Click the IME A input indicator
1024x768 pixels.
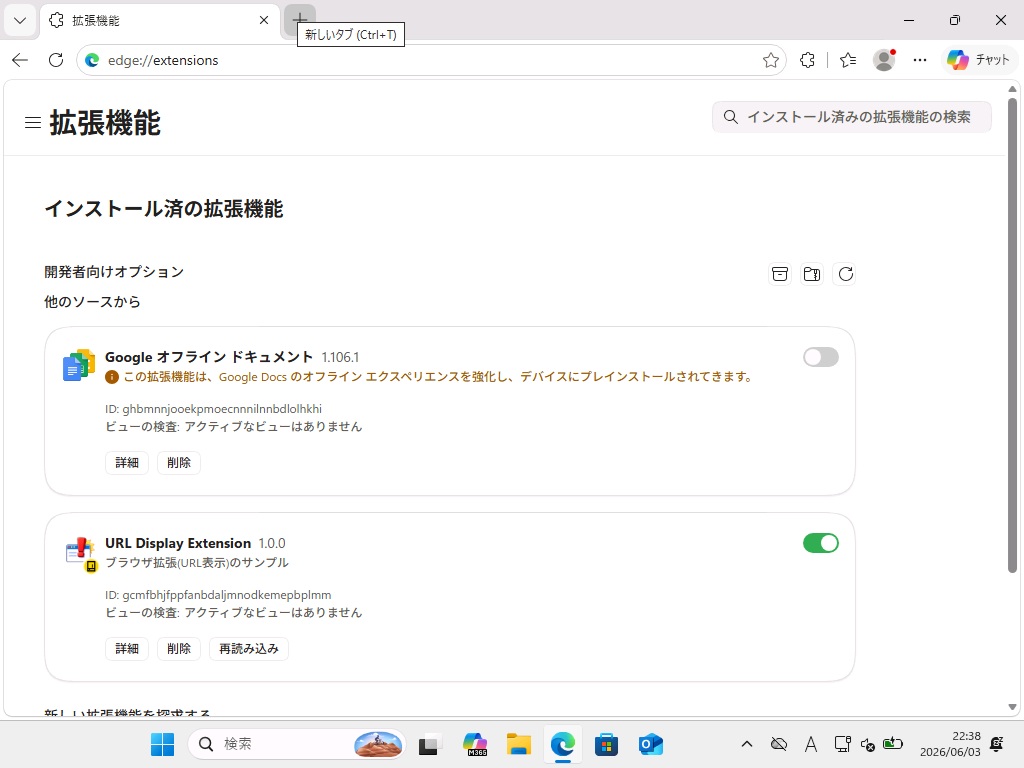point(810,744)
